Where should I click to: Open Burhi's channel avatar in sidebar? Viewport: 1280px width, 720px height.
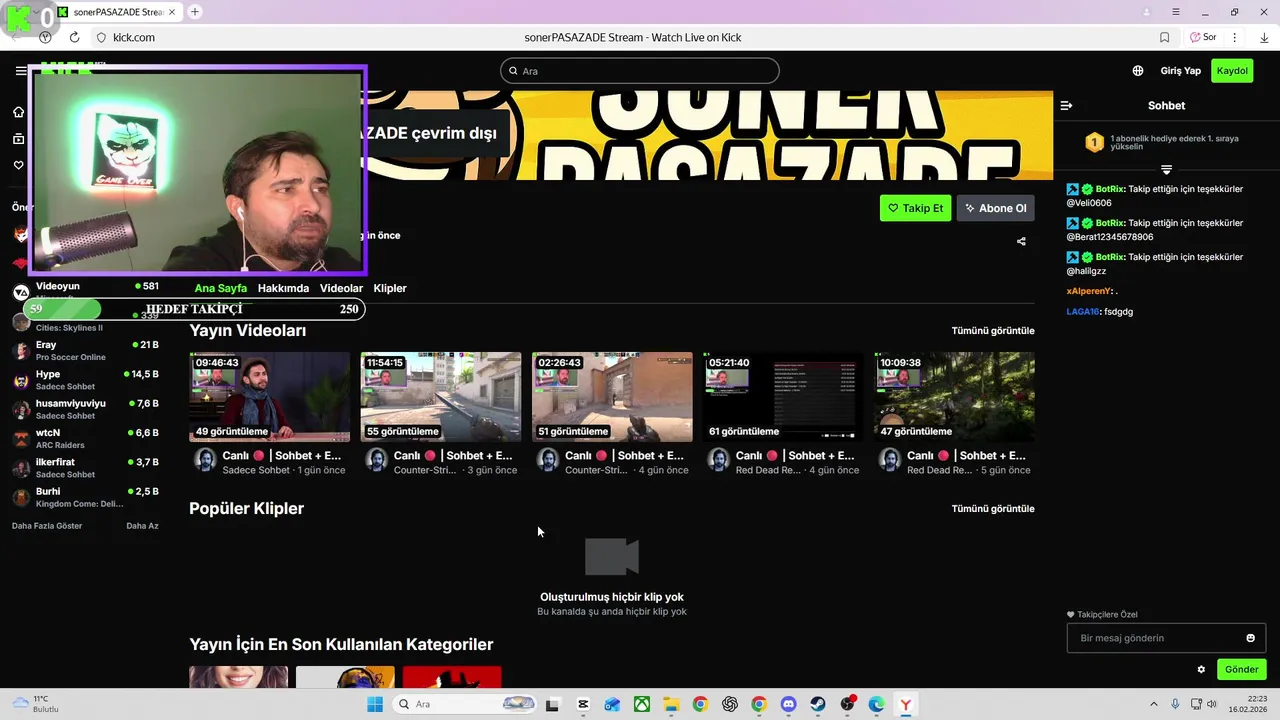21,497
